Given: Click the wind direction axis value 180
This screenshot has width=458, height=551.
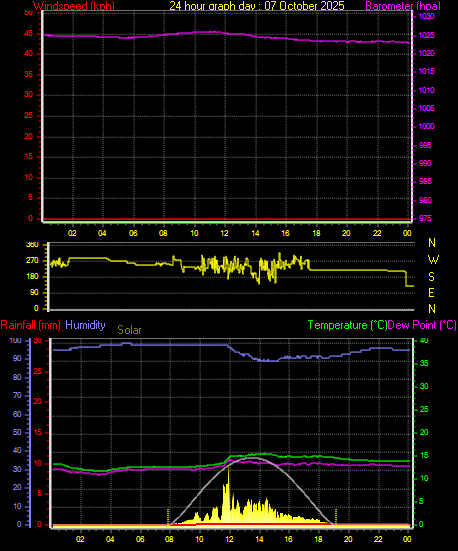Looking at the screenshot, I should point(32,277).
